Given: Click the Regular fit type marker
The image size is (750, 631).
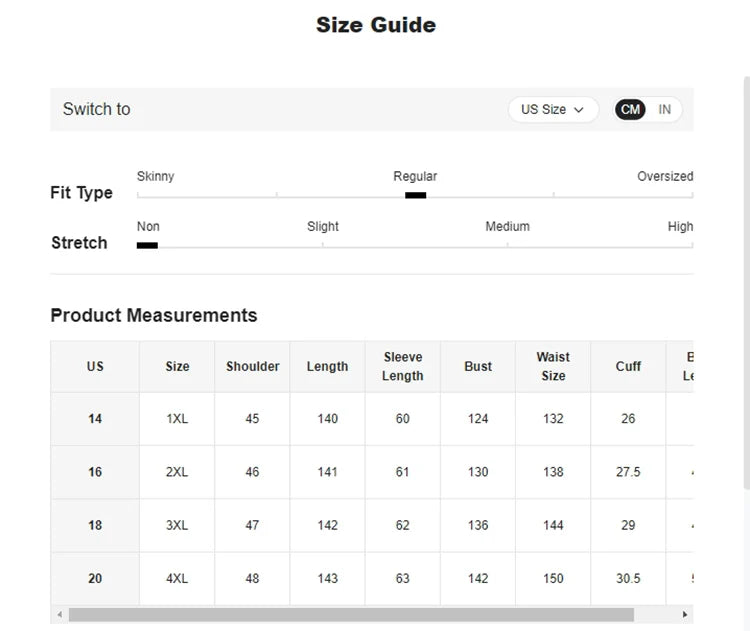Looking at the screenshot, I should click(415, 195).
